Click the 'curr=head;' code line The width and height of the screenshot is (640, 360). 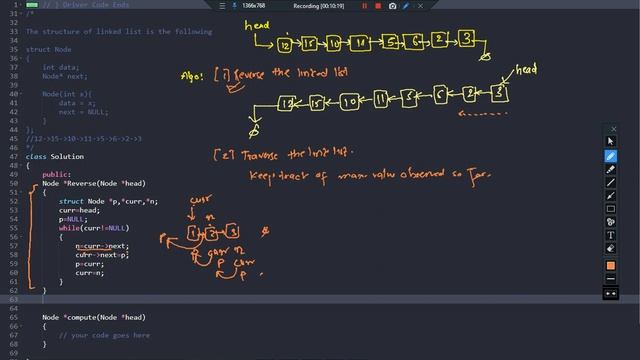coord(79,210)
